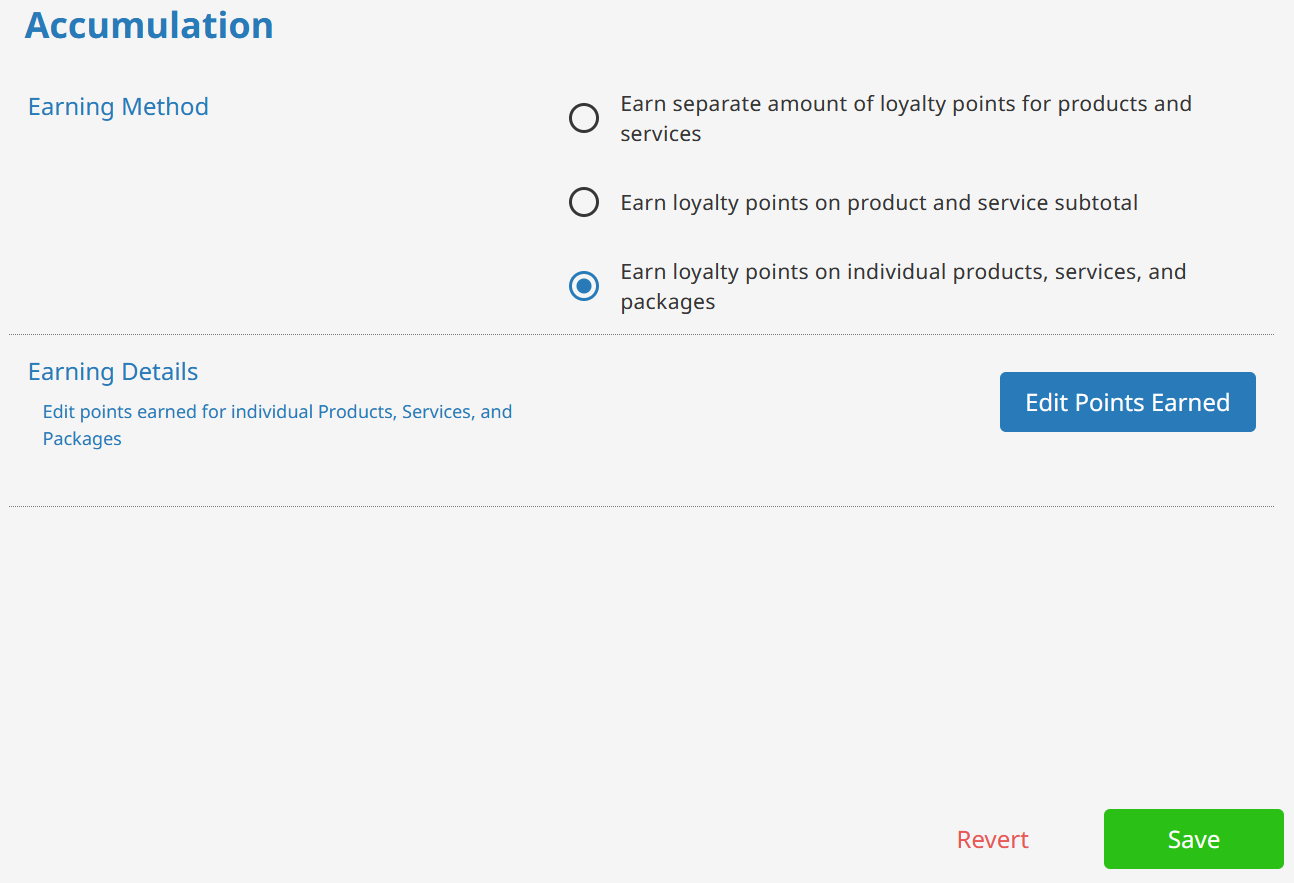The width and height of the screenshot is (1294, 883).
Task: Click the divider line below Earning Details
Action: (x=640, y=506)
